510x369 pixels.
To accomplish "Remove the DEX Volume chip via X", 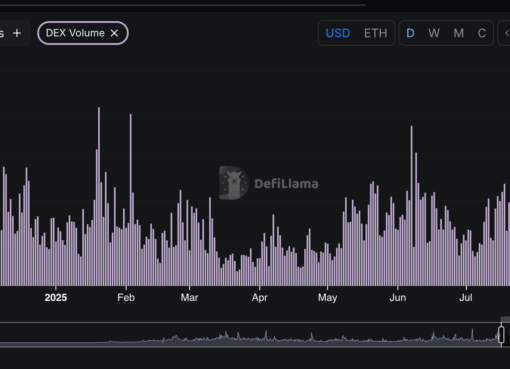I will tap(114, 33).
